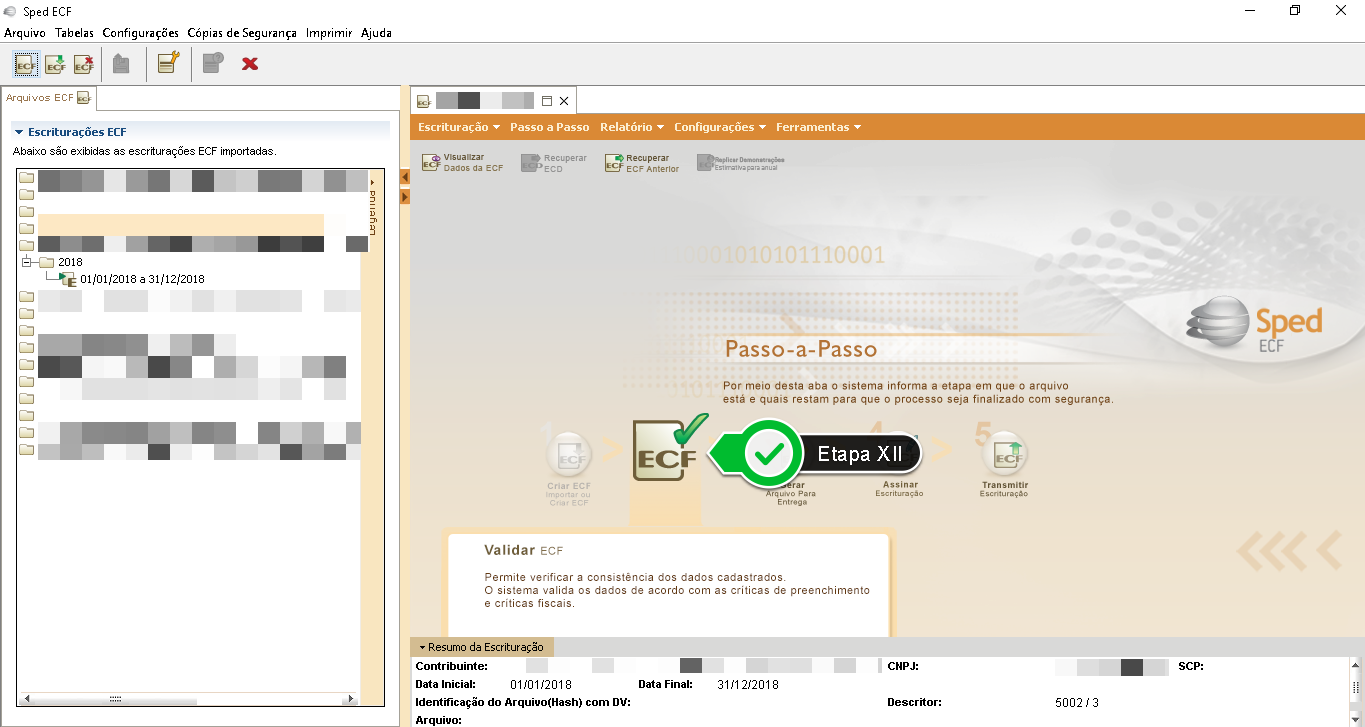Image resolution: width=1365 pixels, height=727 pixels.
Task: Open the Imprimir menu
Action: click(329, 33)
